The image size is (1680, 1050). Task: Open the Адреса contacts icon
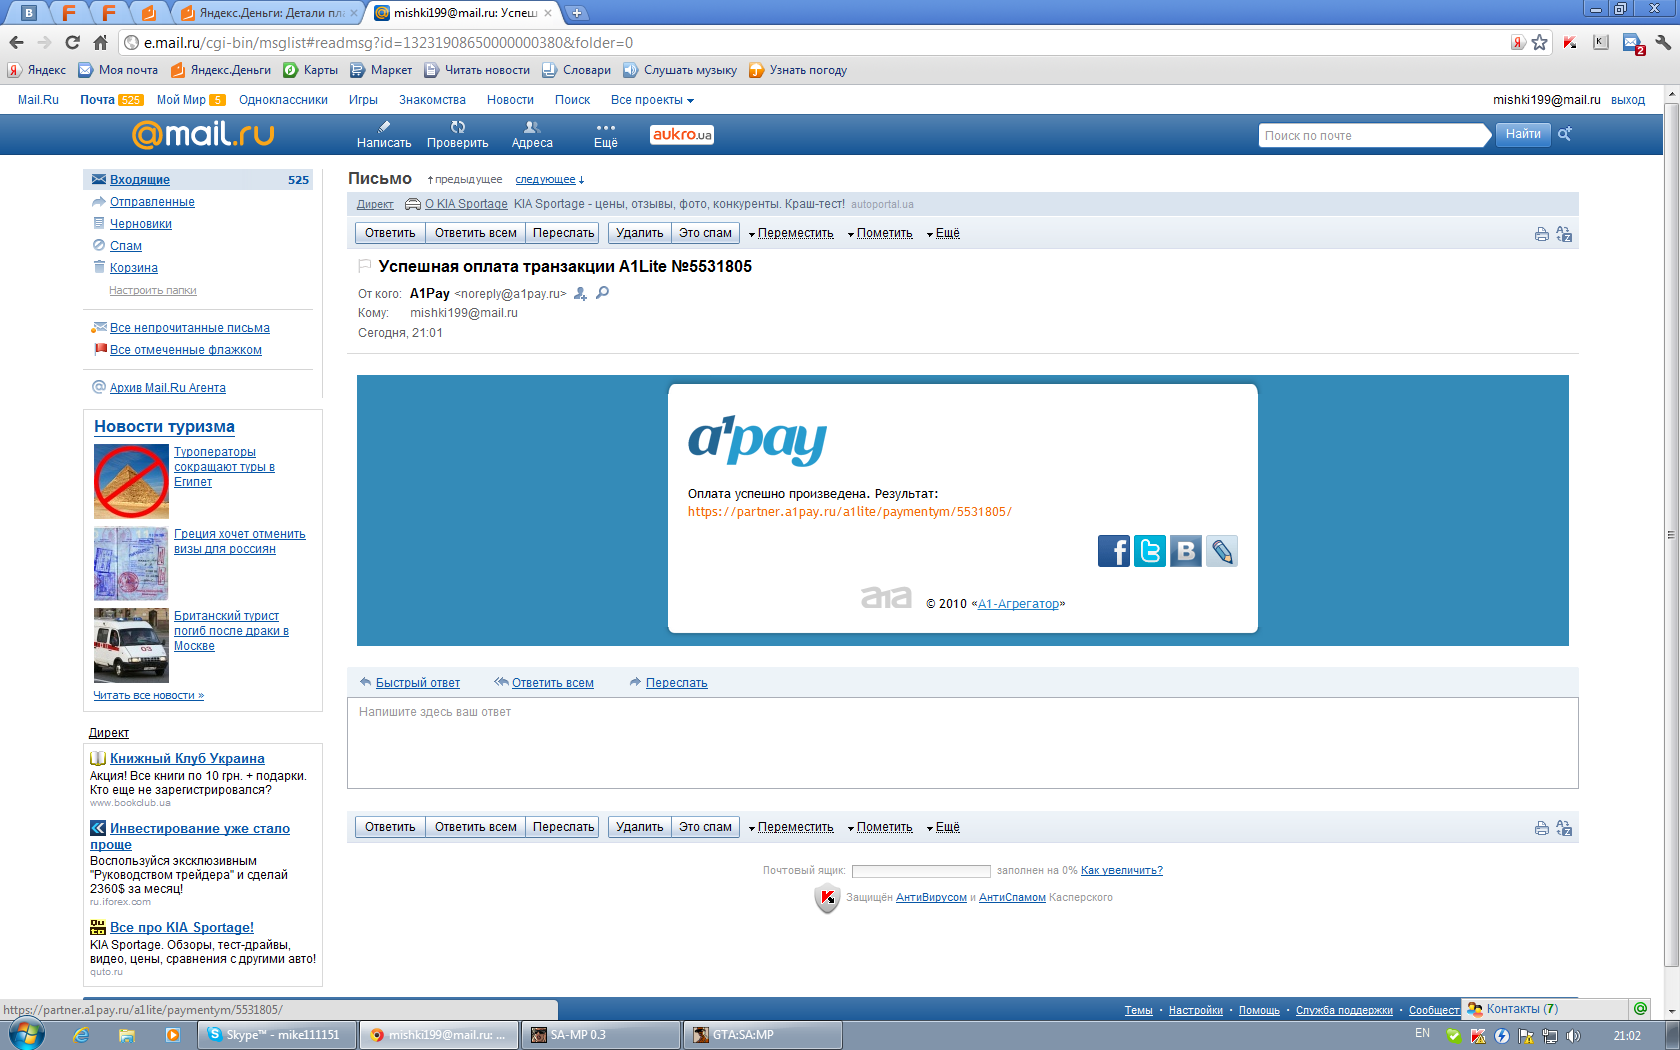pos(532,127)
